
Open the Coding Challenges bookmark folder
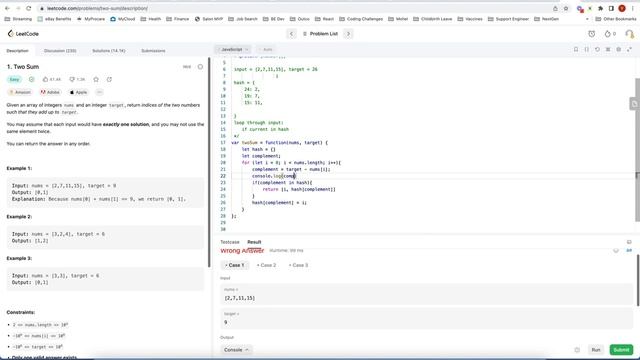point(361,19)
